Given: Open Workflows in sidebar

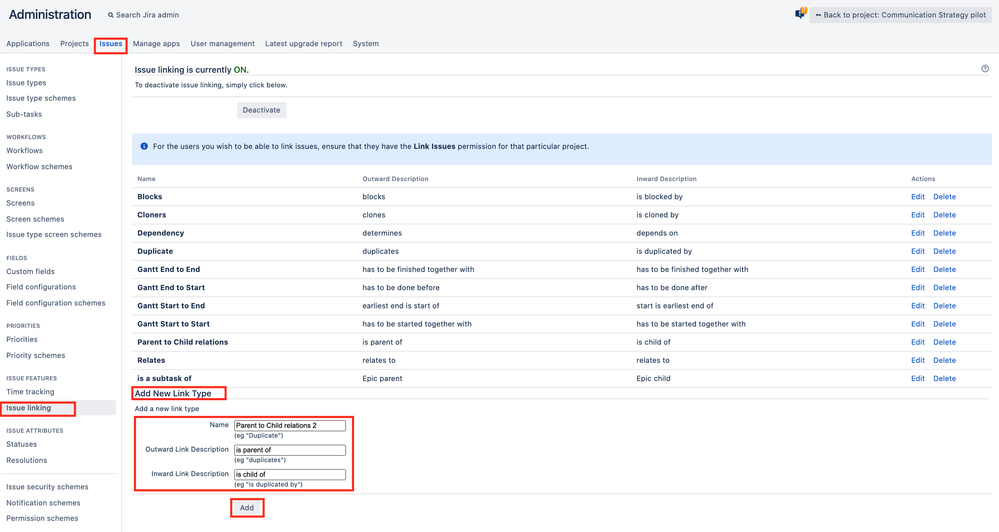Looking at the screenshot, I should tap(25, 150).
